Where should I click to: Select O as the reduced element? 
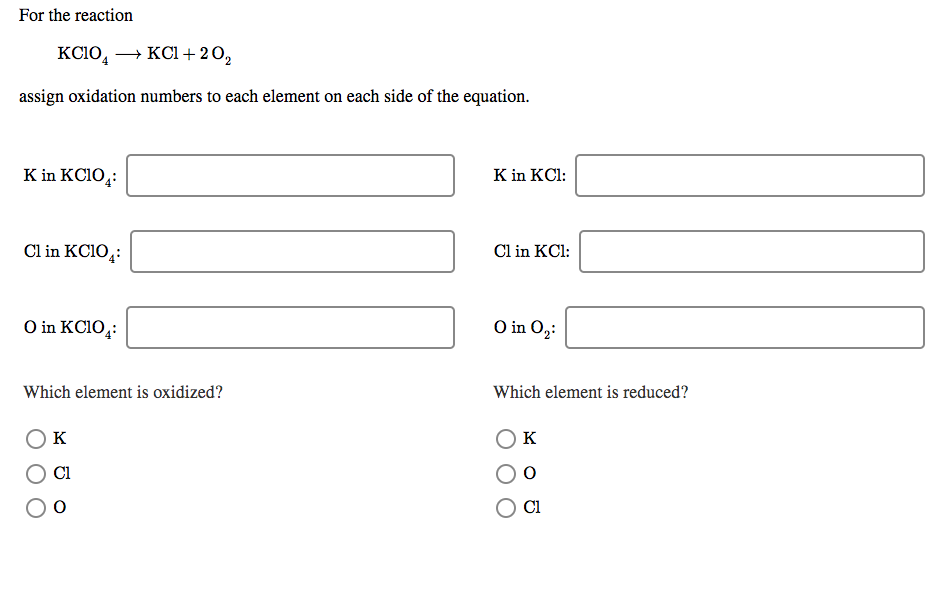(505, 473)
